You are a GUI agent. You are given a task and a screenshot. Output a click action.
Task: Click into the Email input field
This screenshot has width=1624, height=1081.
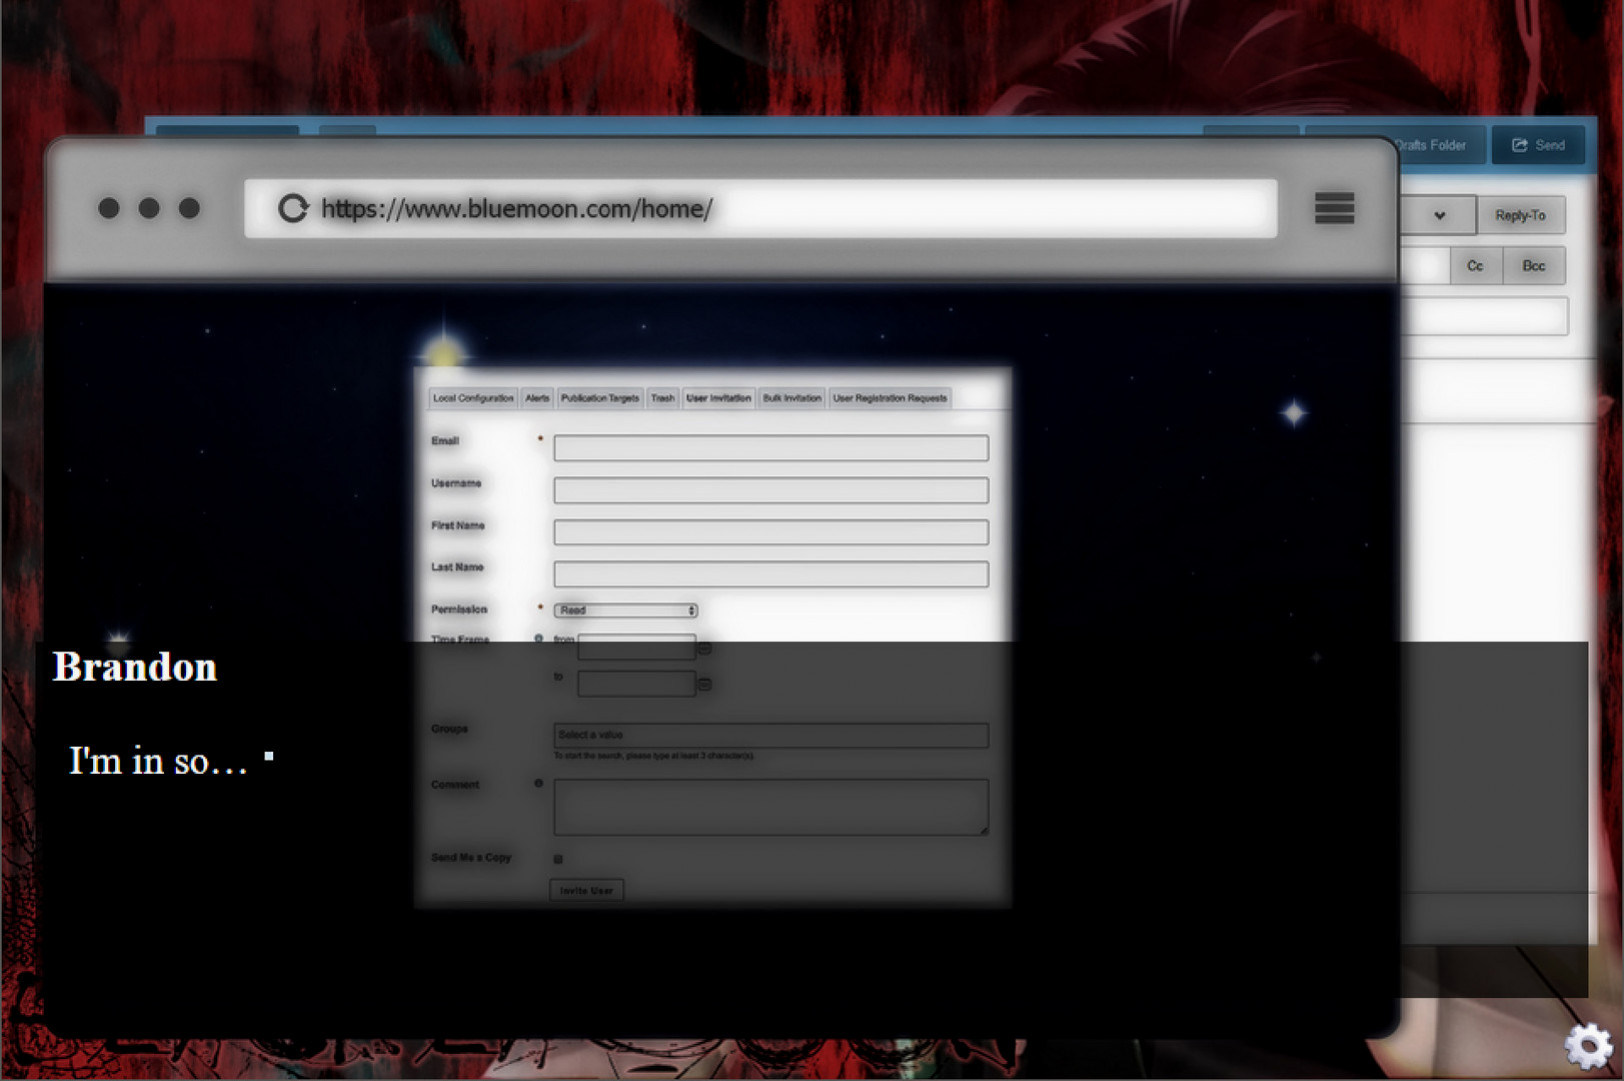(771, 448)
